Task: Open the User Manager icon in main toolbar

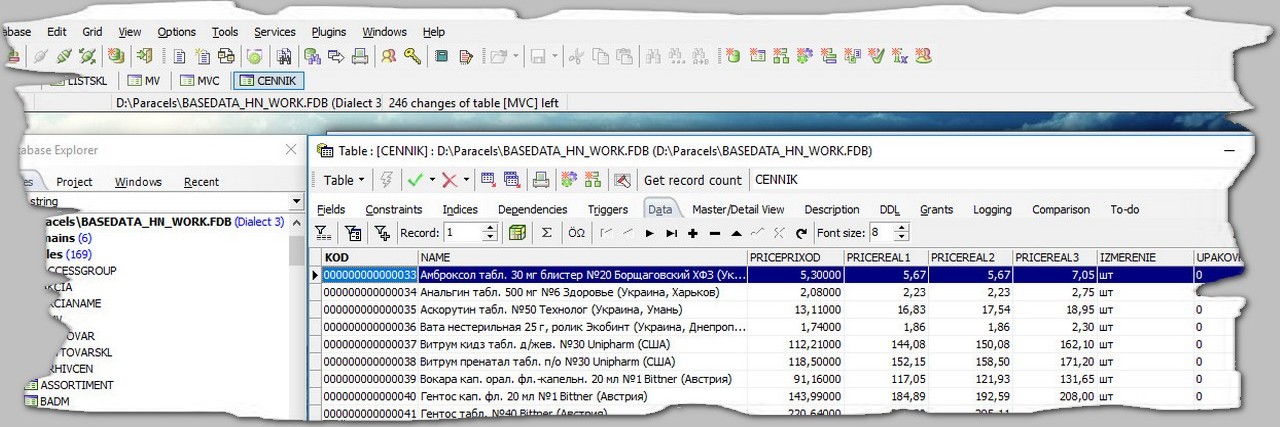Action: click(x=388, y=57)
